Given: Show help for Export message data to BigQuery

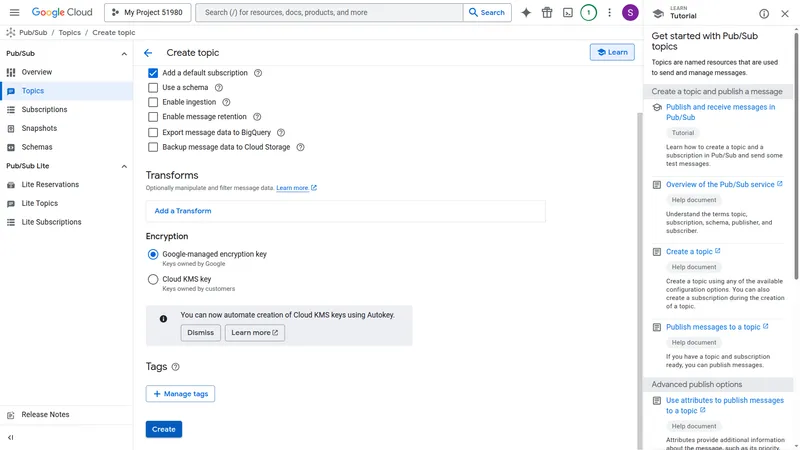Looking at the screenshot, I should 281,133.
